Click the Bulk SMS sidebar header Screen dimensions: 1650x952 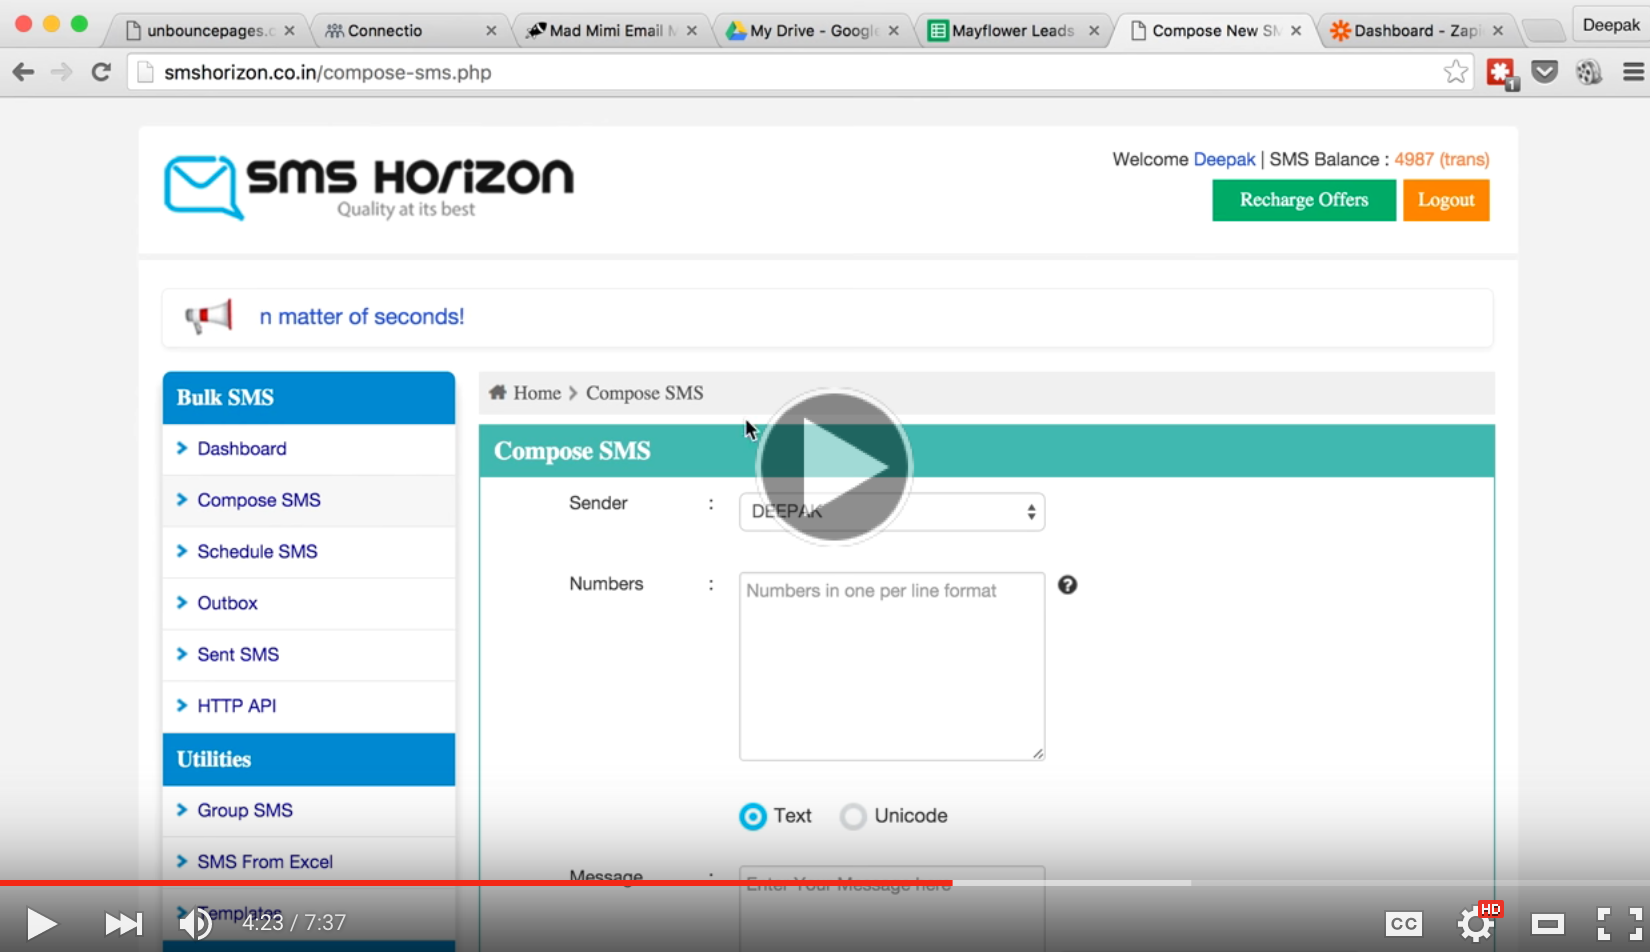point(309,398)
